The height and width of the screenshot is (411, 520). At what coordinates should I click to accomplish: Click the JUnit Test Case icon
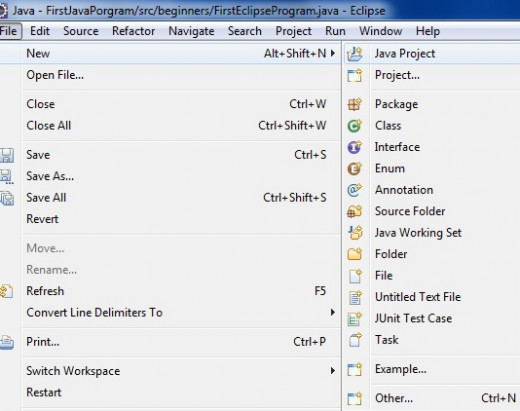pos(354,319)
